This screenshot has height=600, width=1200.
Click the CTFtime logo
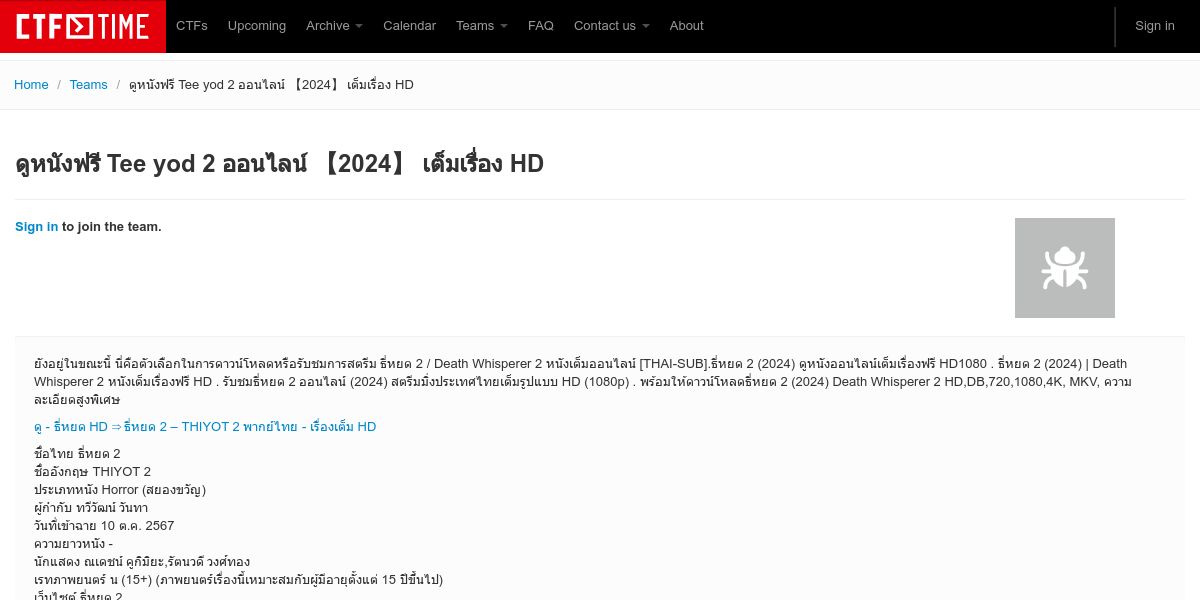tap(83, 26)
